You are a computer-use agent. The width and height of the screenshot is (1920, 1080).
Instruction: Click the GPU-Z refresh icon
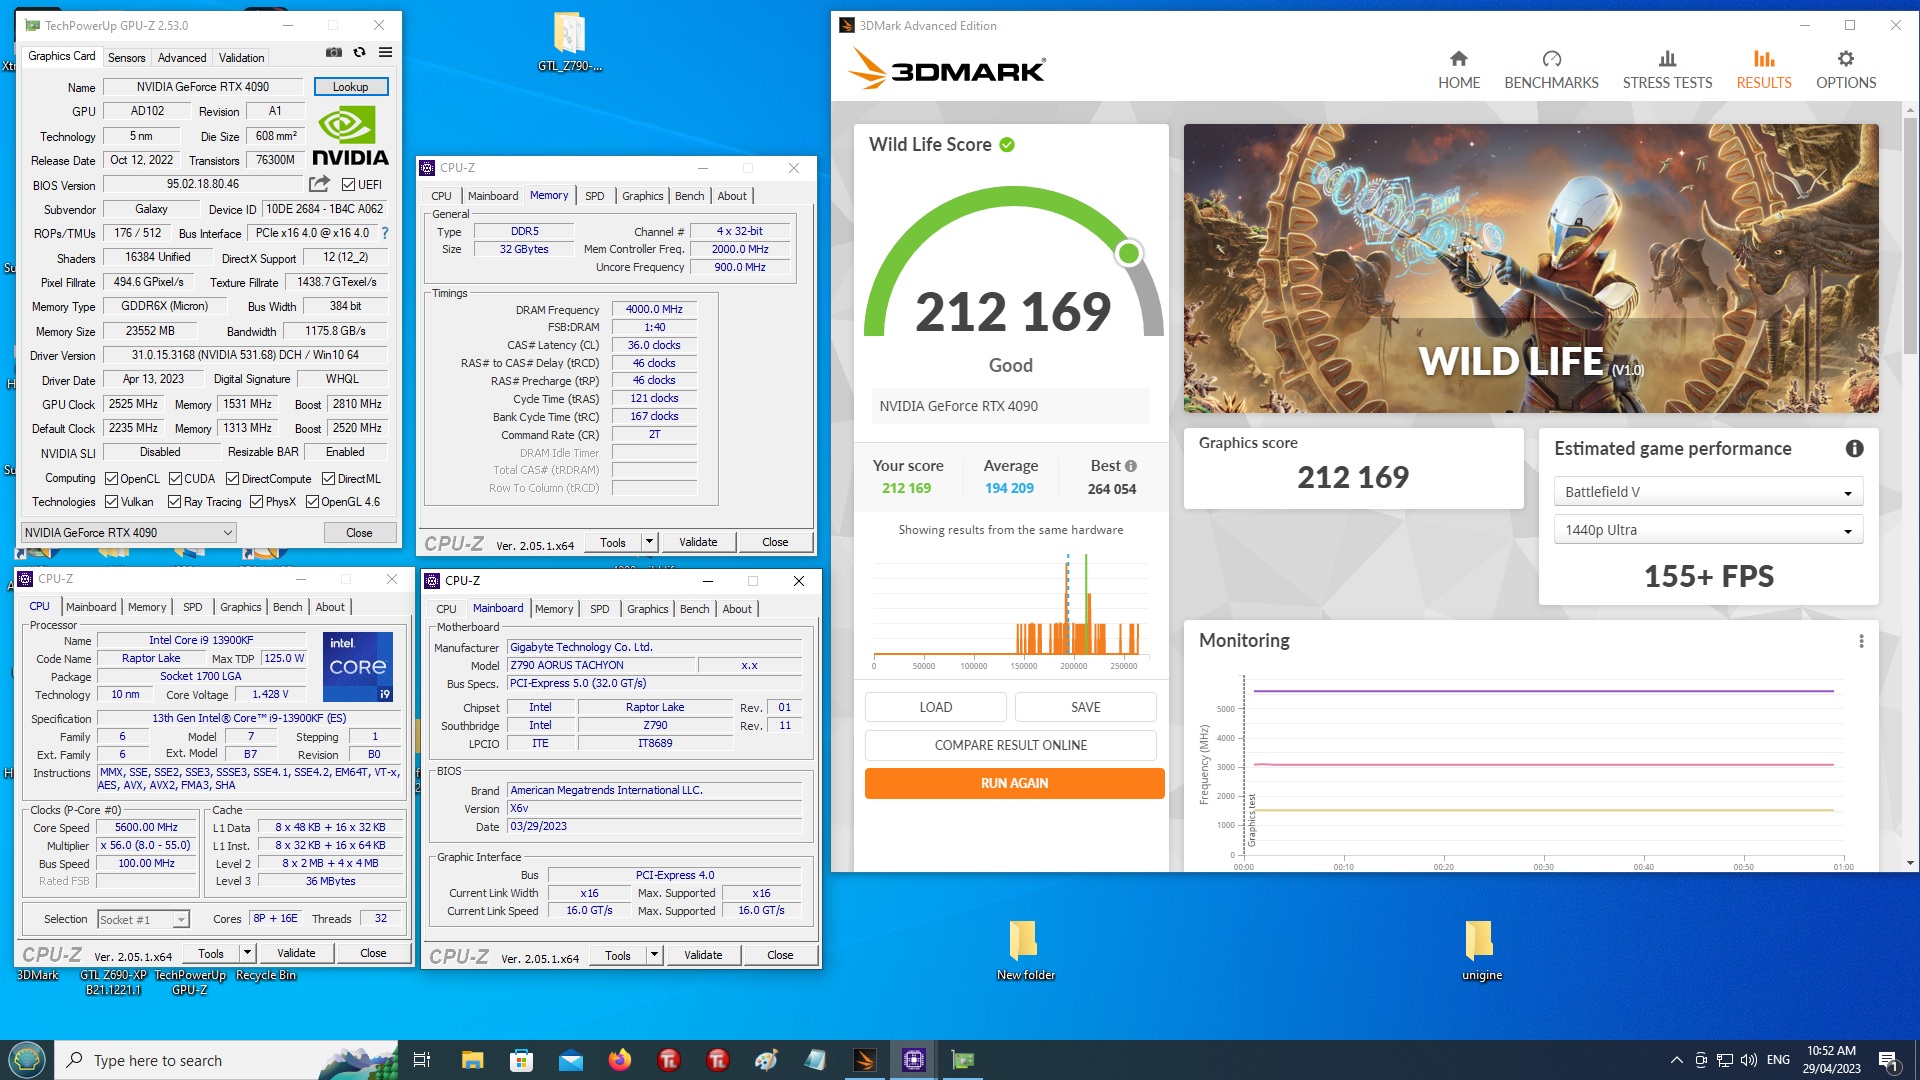pos(359,53)
